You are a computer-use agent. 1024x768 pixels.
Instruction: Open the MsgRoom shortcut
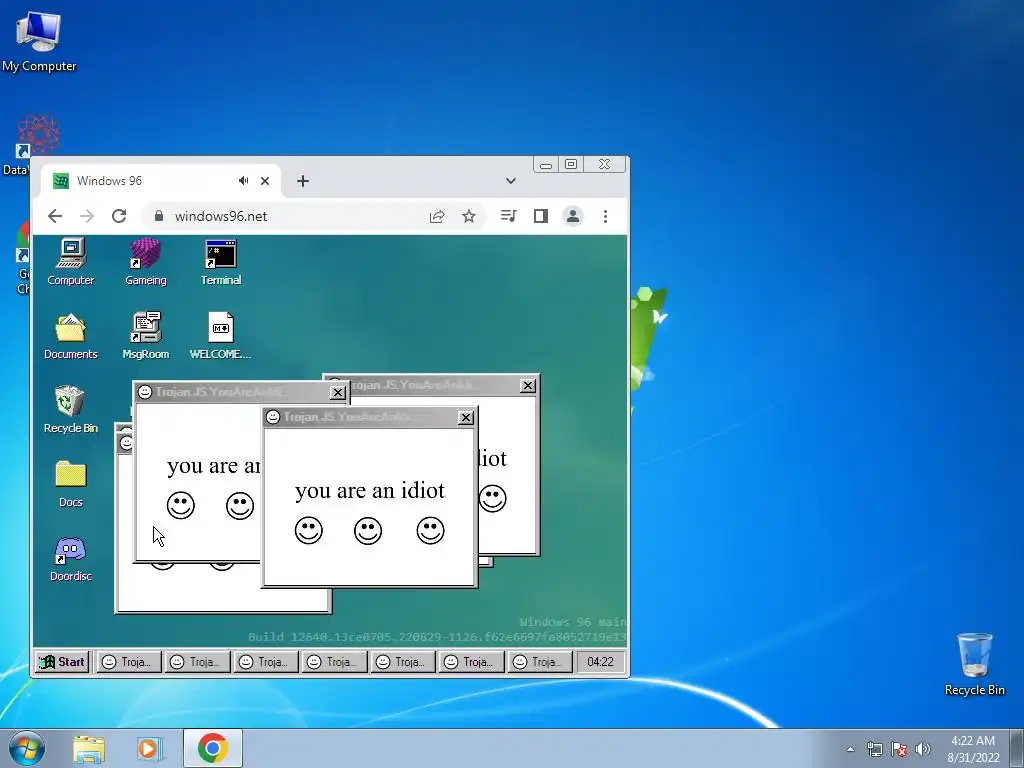(146, 336)
